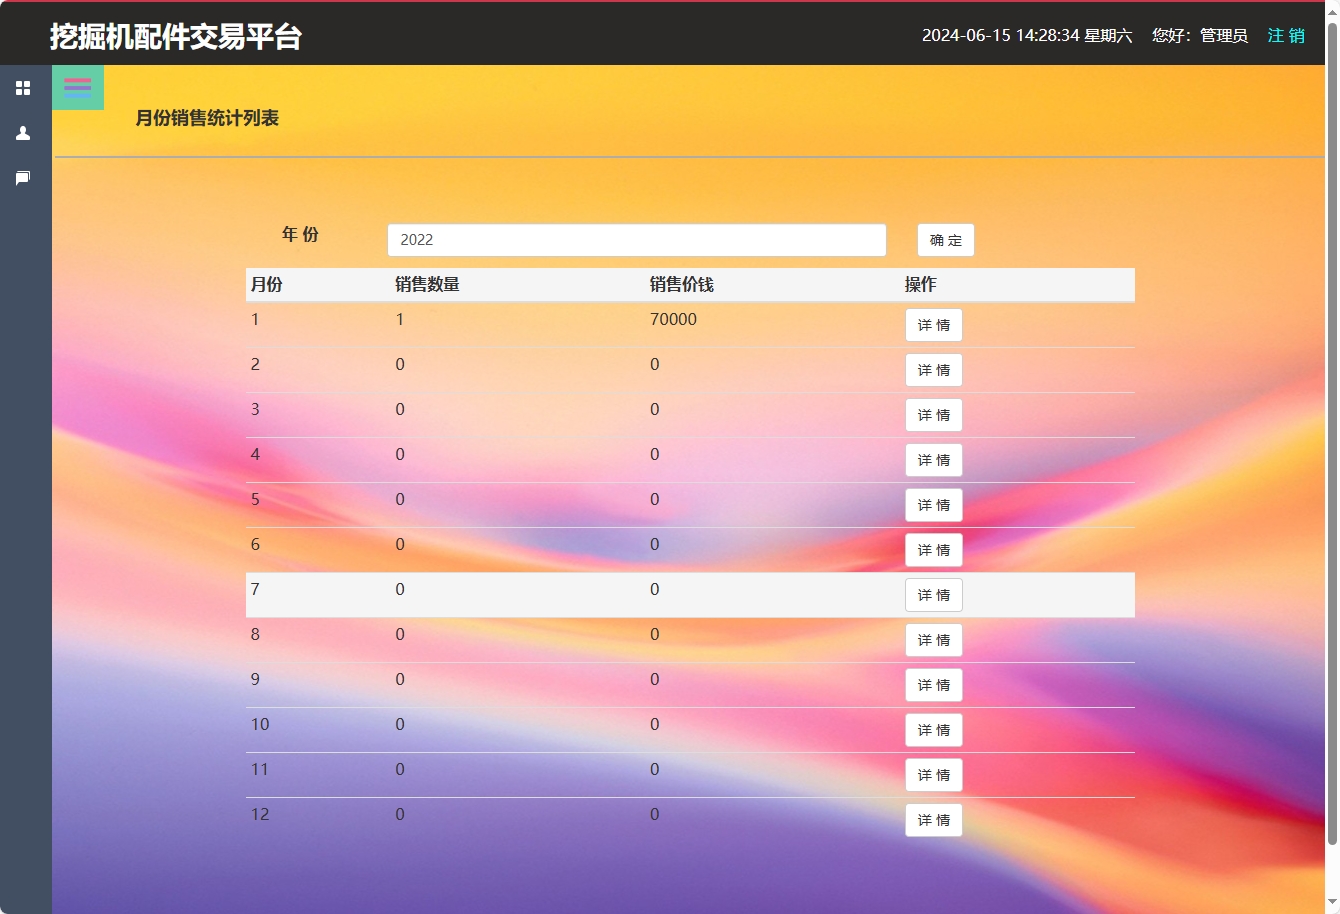
Task: Open 详情 for month 2
Action: point(933,369)
